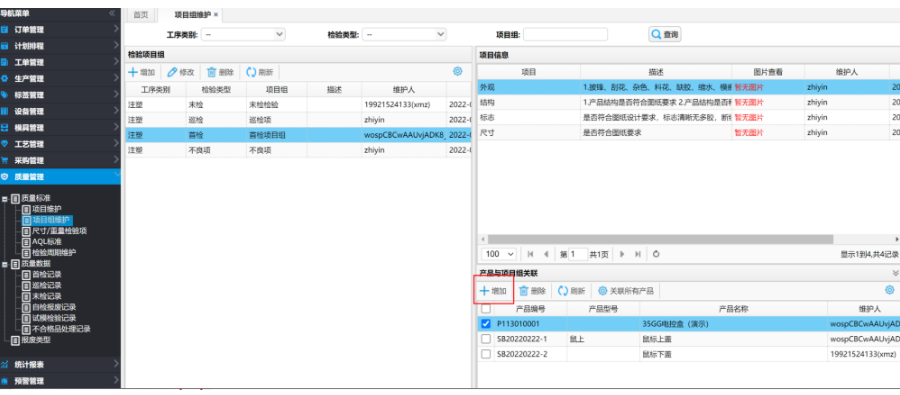Select 项目组维护 tree item
Image resolution: width=900 pixels, height=395 pixels.
(x=51, y=220)
